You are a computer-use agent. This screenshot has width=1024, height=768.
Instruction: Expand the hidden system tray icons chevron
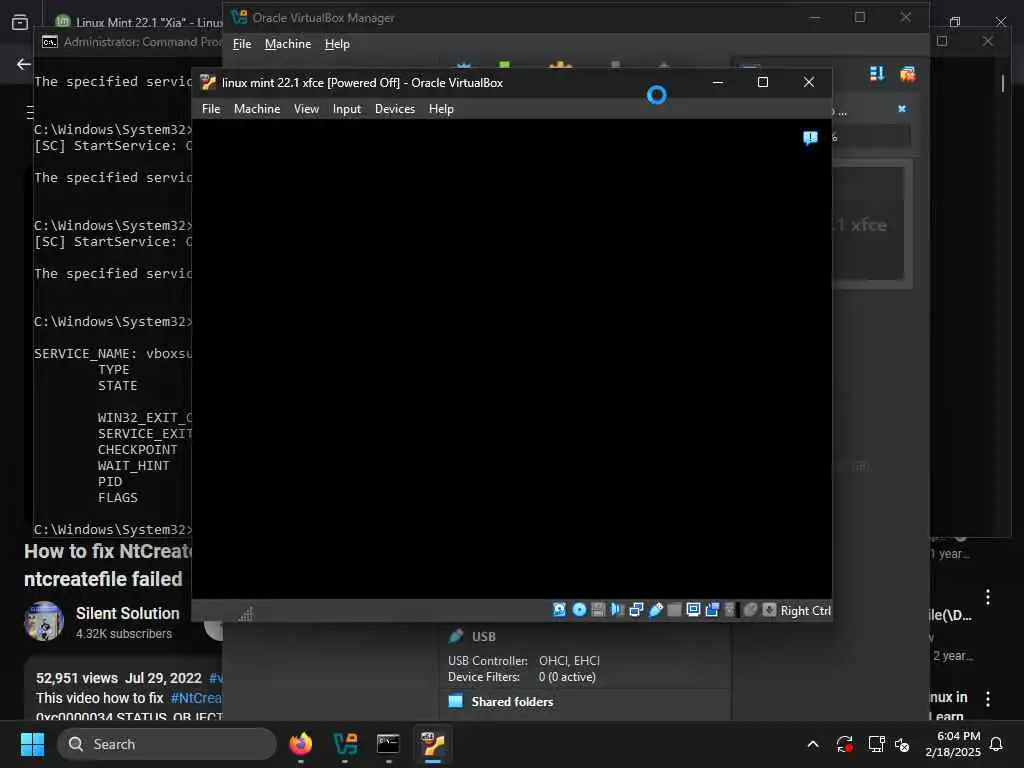(813, 744)
